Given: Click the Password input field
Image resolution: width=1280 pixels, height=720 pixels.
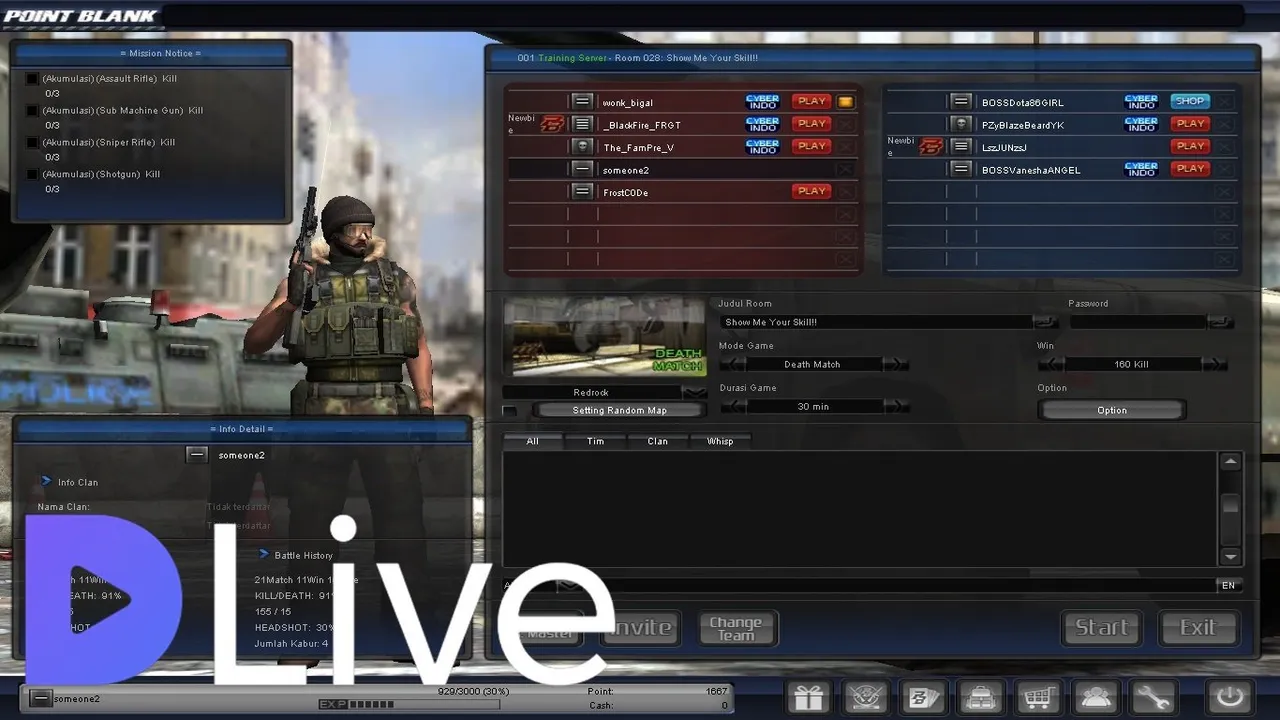Looking at the screenshot, I should pos(1138,322).
